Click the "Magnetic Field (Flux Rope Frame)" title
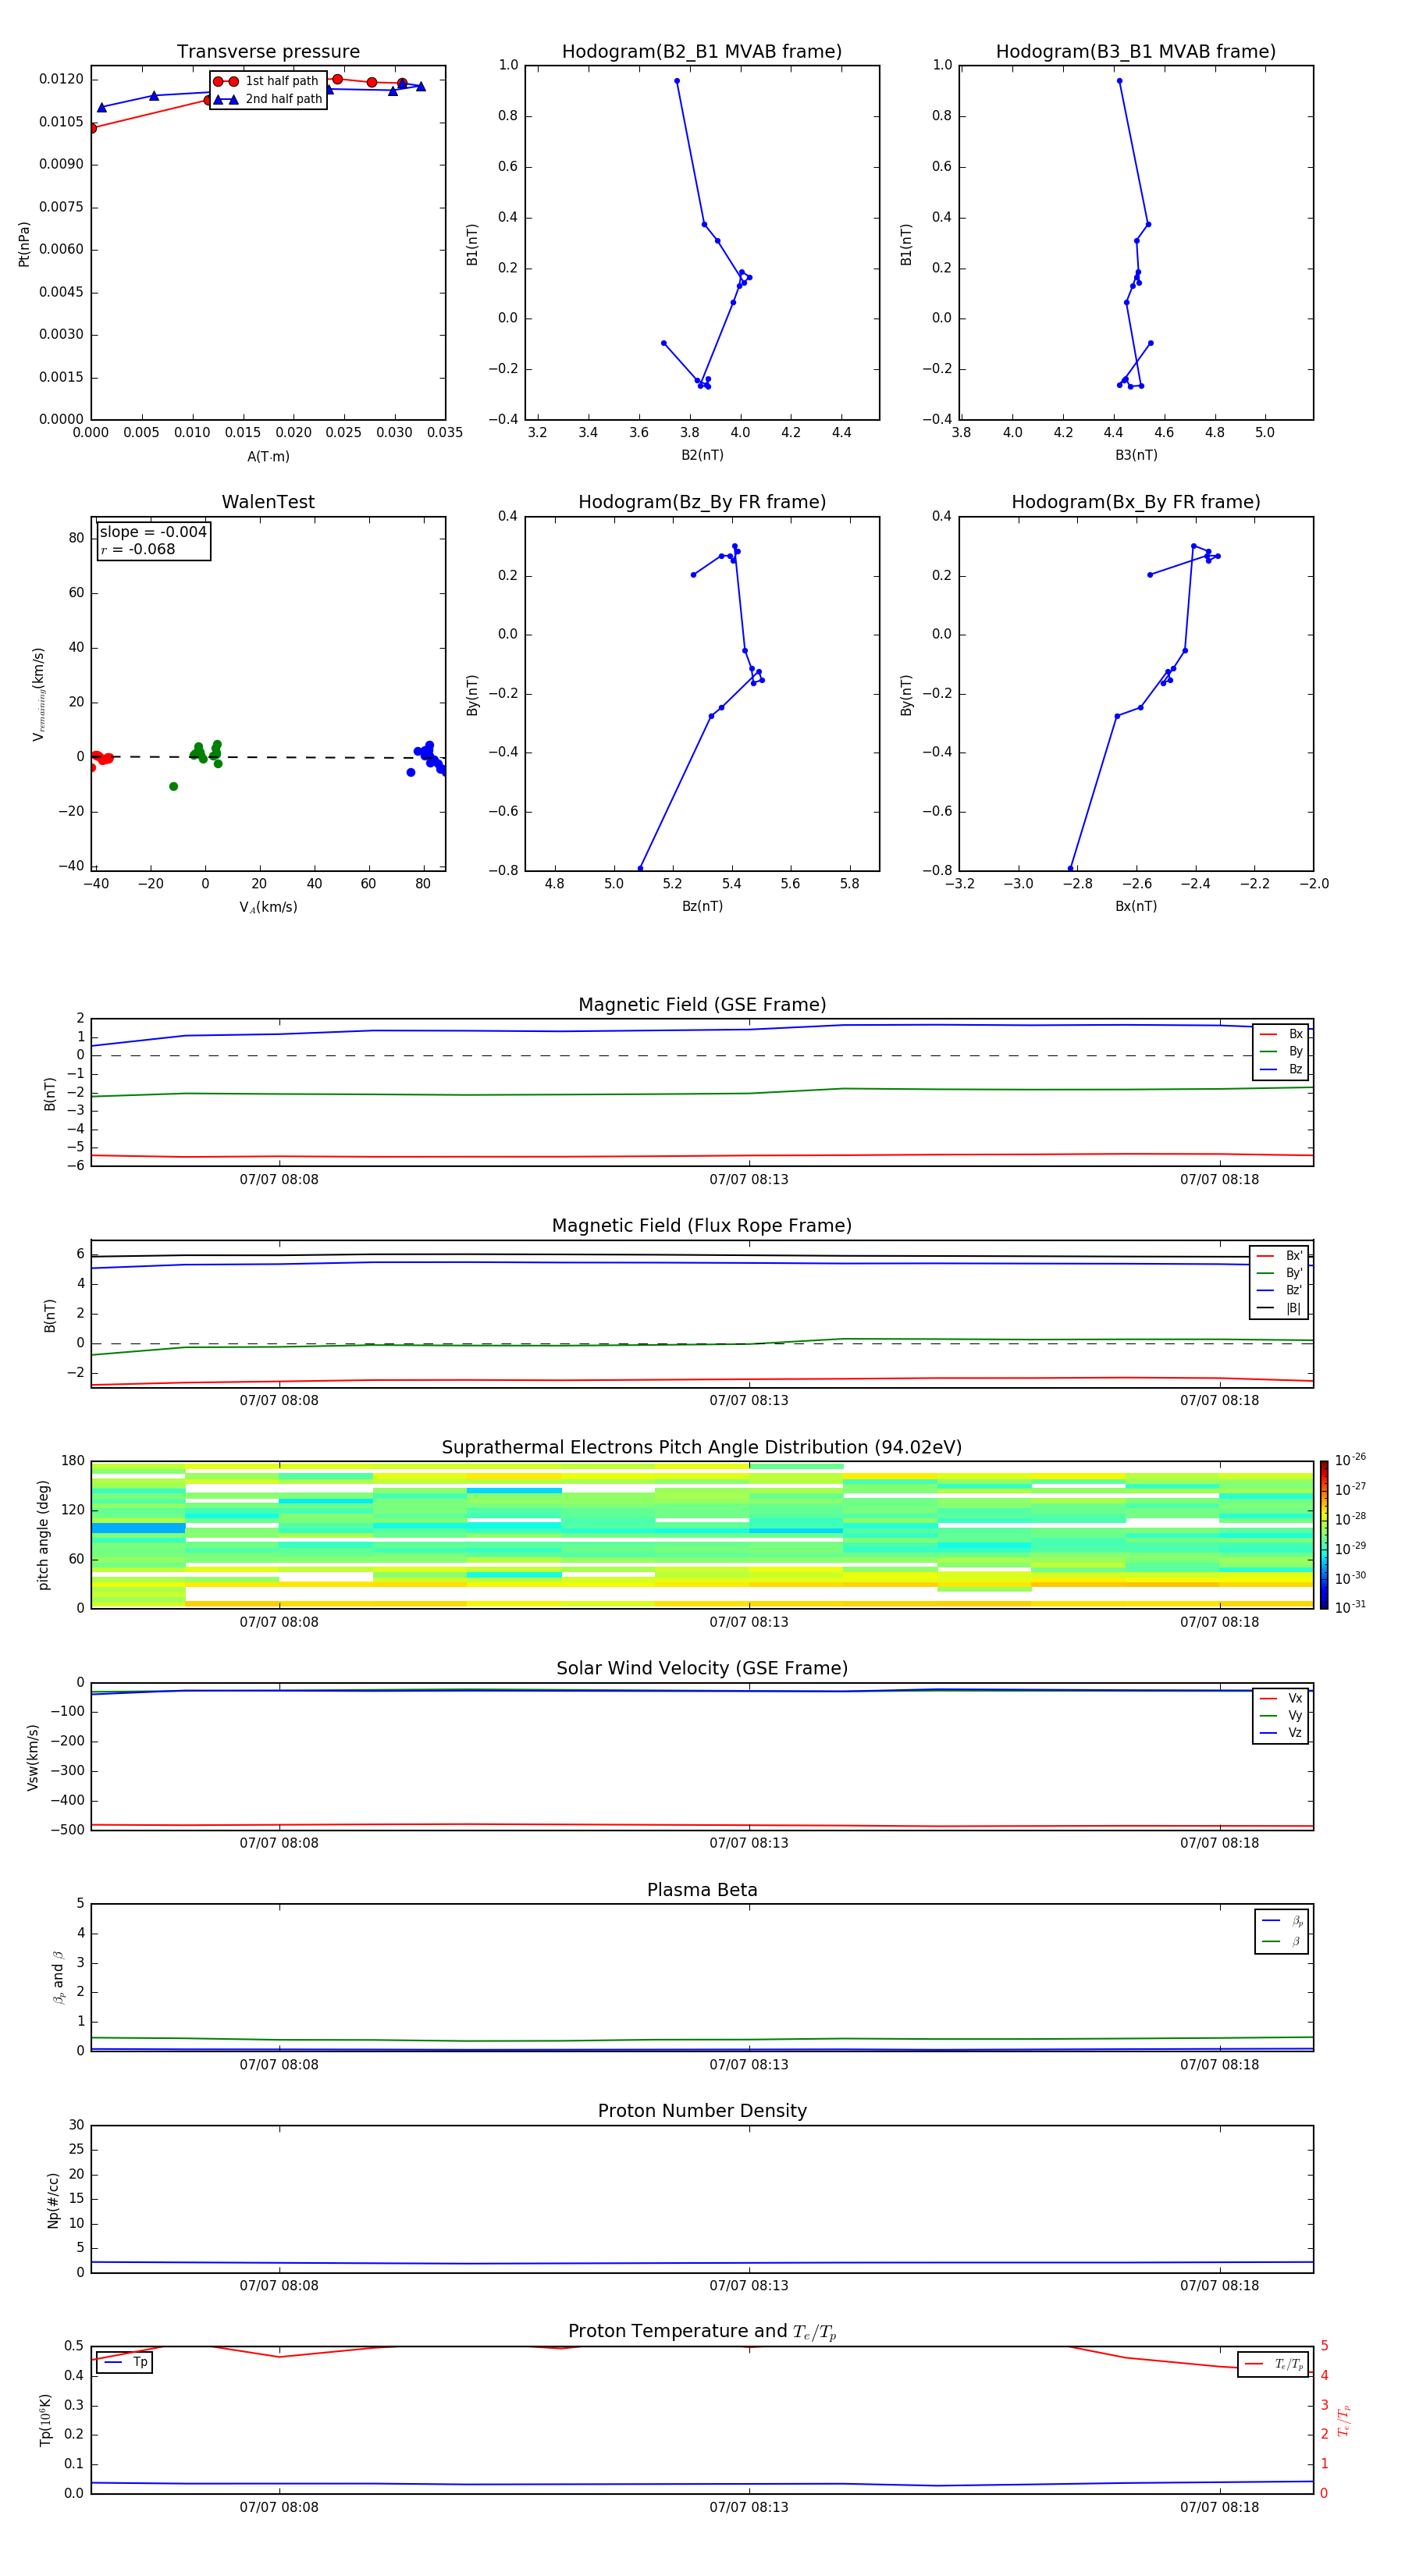The height and width of the screenshot is (2576, 1405). [x=702, y=1226]
